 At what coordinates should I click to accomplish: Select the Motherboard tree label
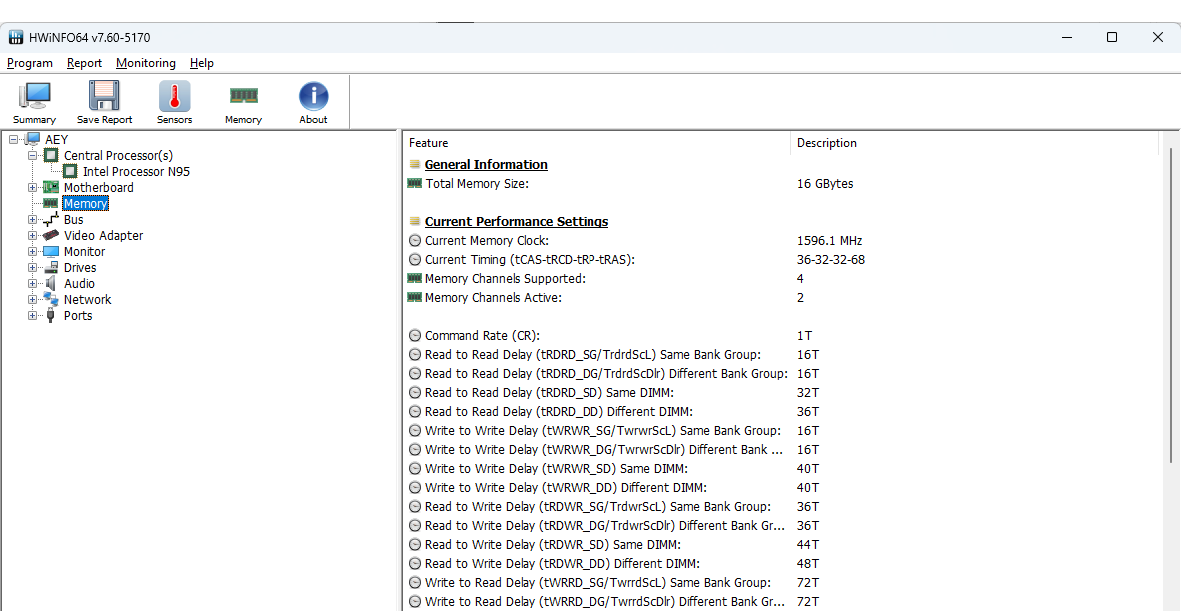[x=99, y=188]
